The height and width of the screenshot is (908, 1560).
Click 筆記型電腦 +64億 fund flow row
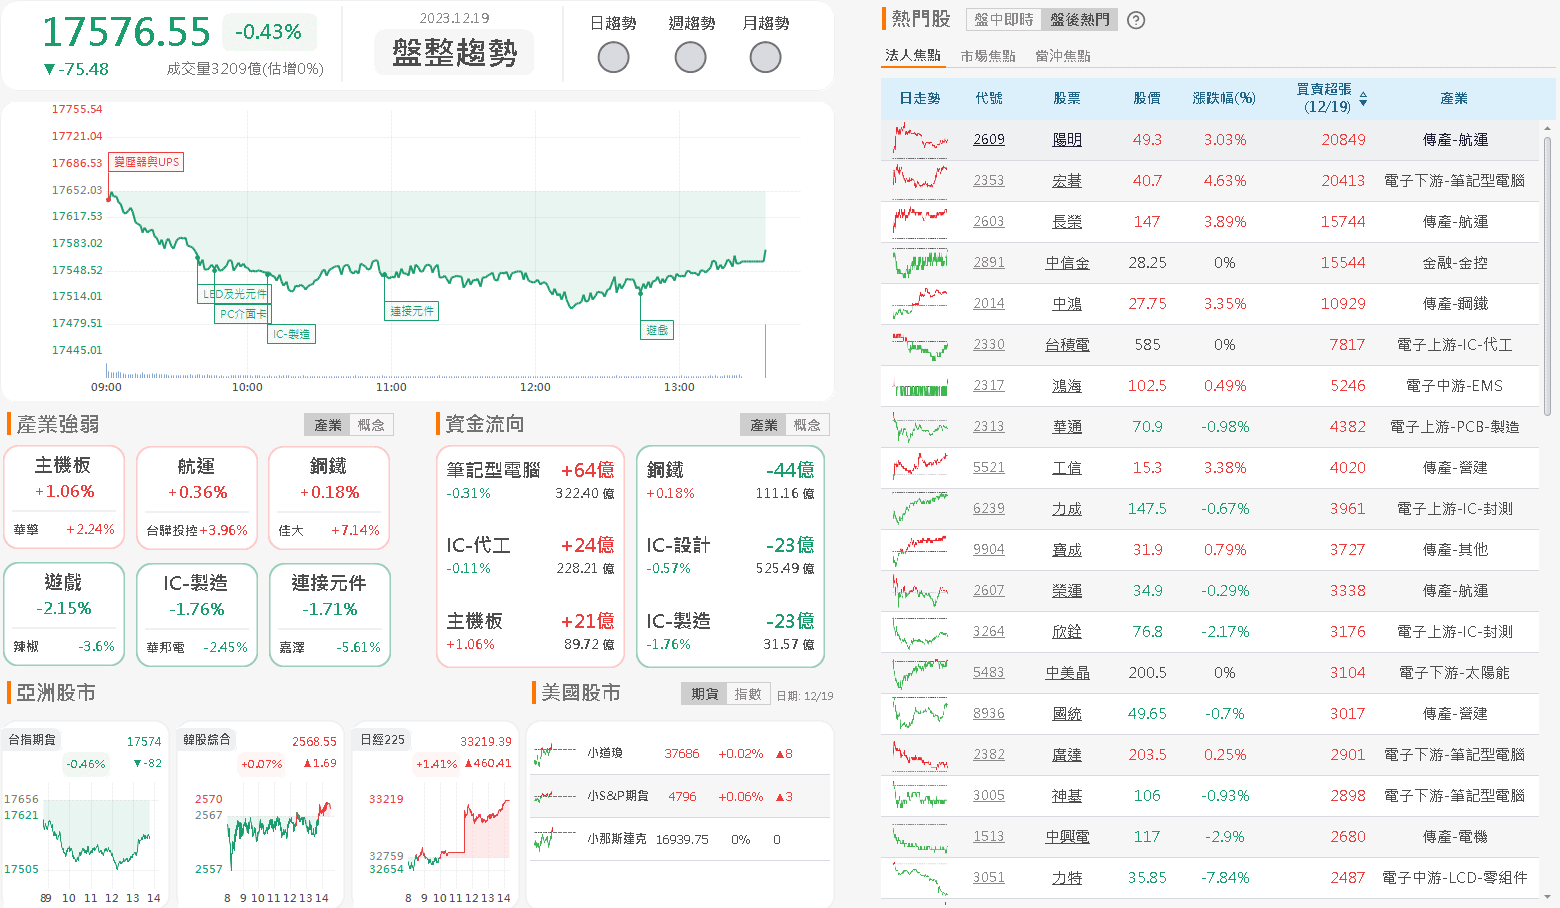[x=530, y=480]
